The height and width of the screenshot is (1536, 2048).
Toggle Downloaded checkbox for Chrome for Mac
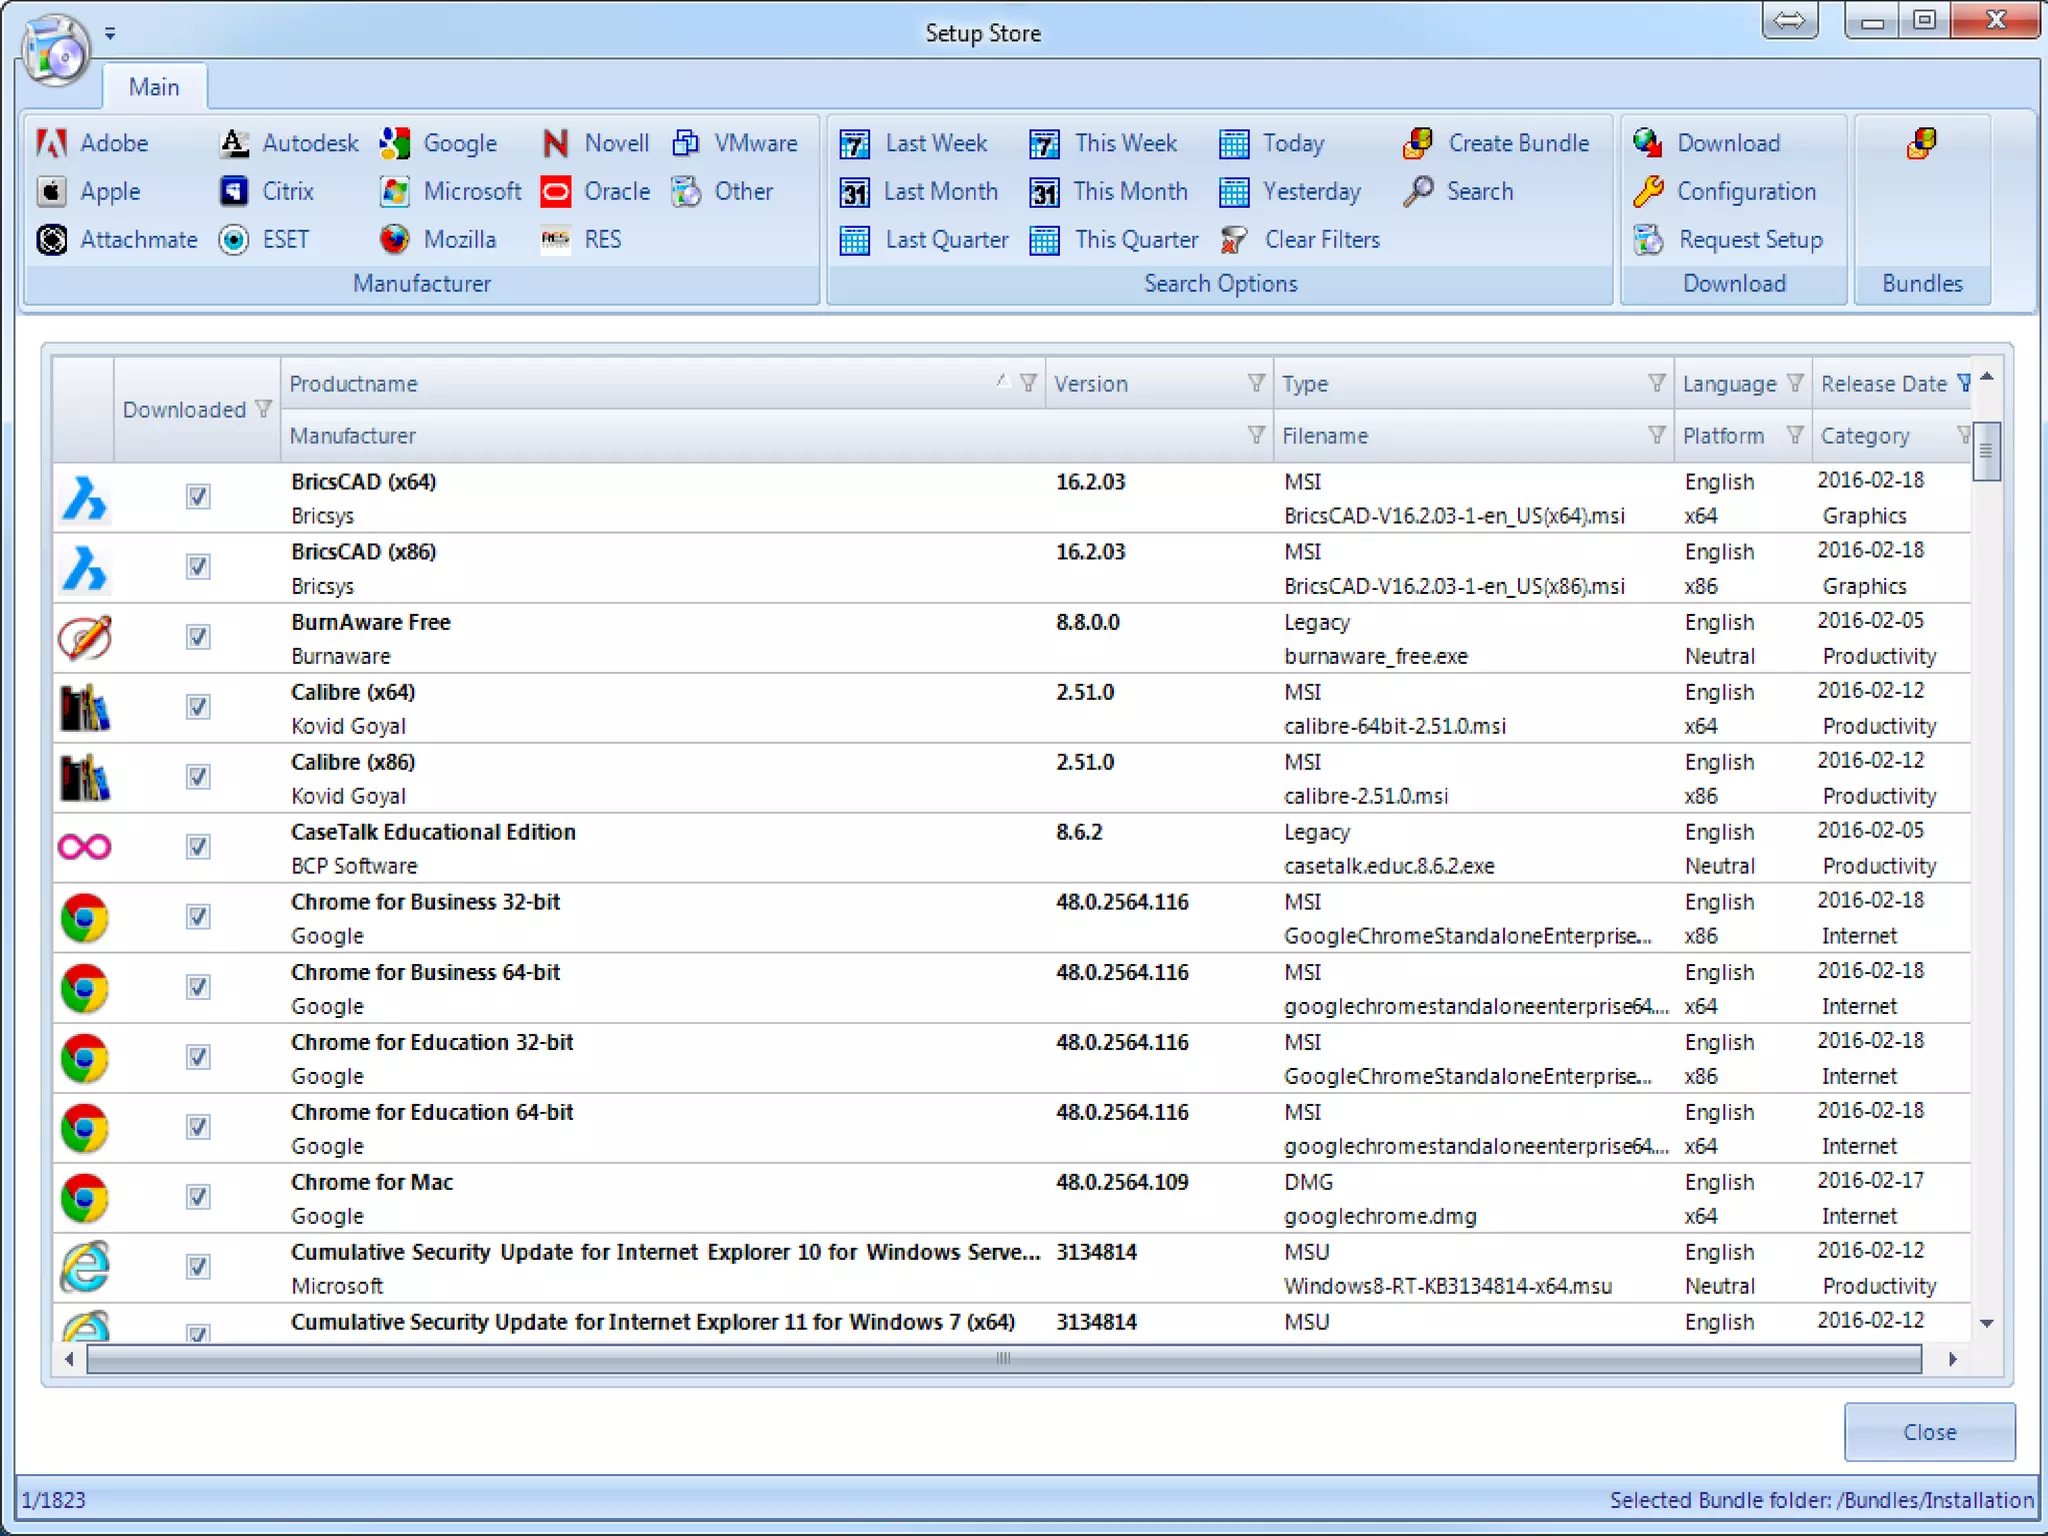[x=198, y=1197]
